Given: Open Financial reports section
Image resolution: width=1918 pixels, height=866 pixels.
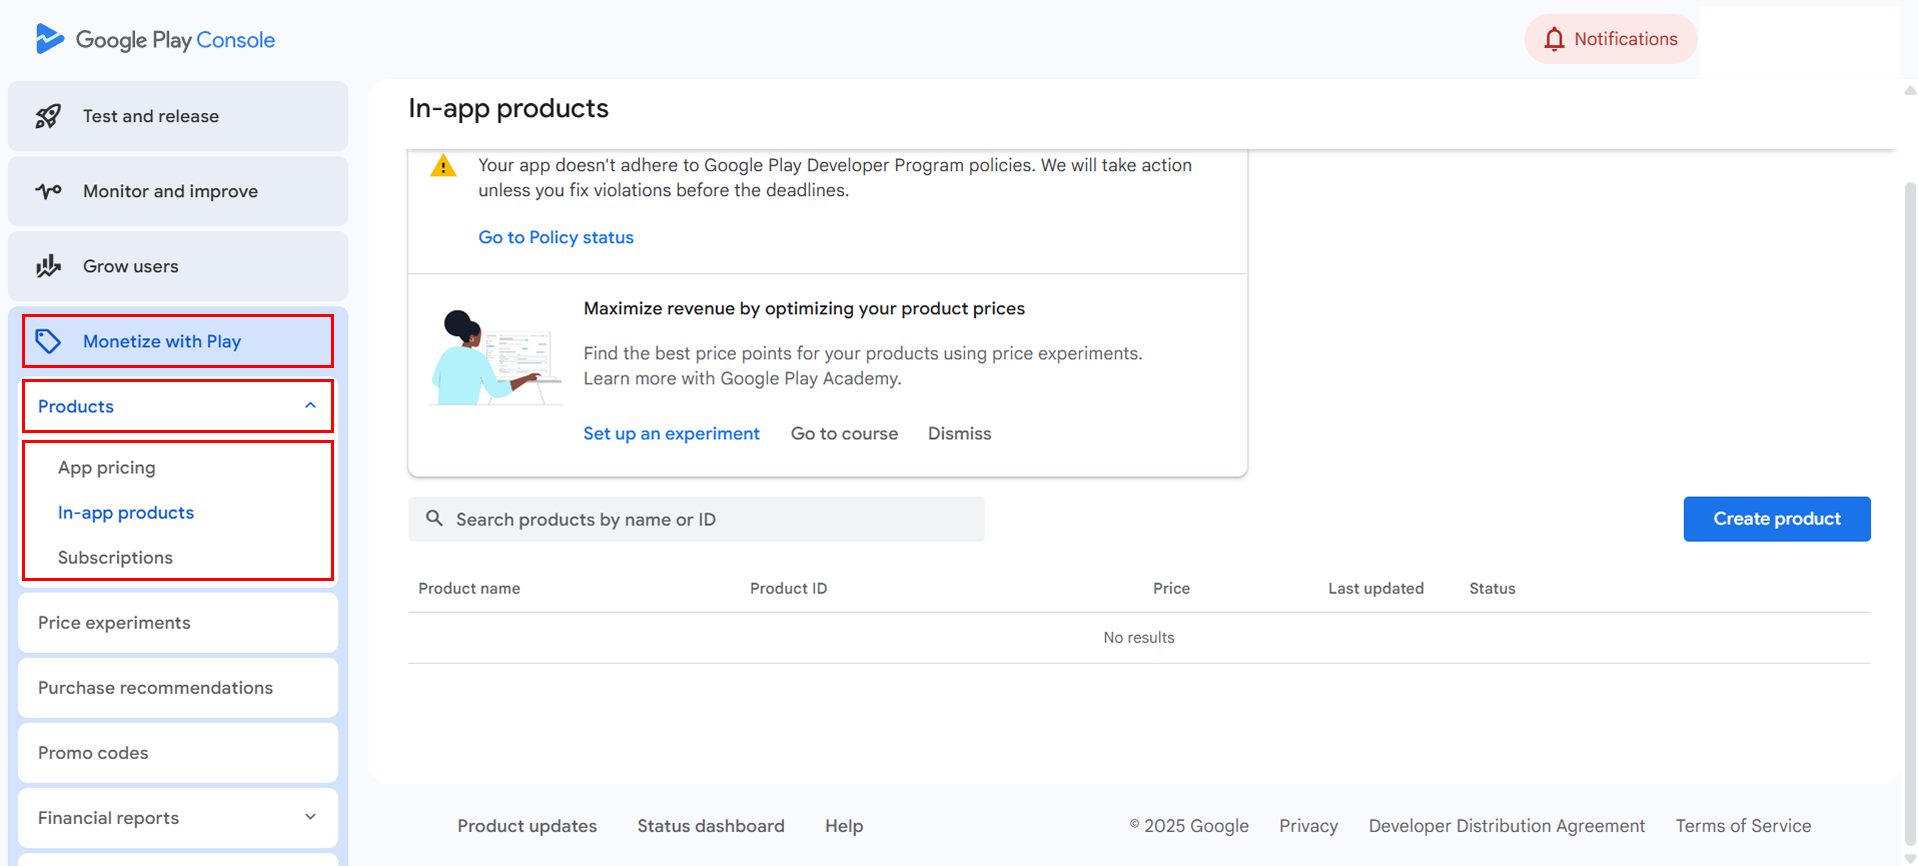Looking at the screenshot, I should tap(178, 817).
